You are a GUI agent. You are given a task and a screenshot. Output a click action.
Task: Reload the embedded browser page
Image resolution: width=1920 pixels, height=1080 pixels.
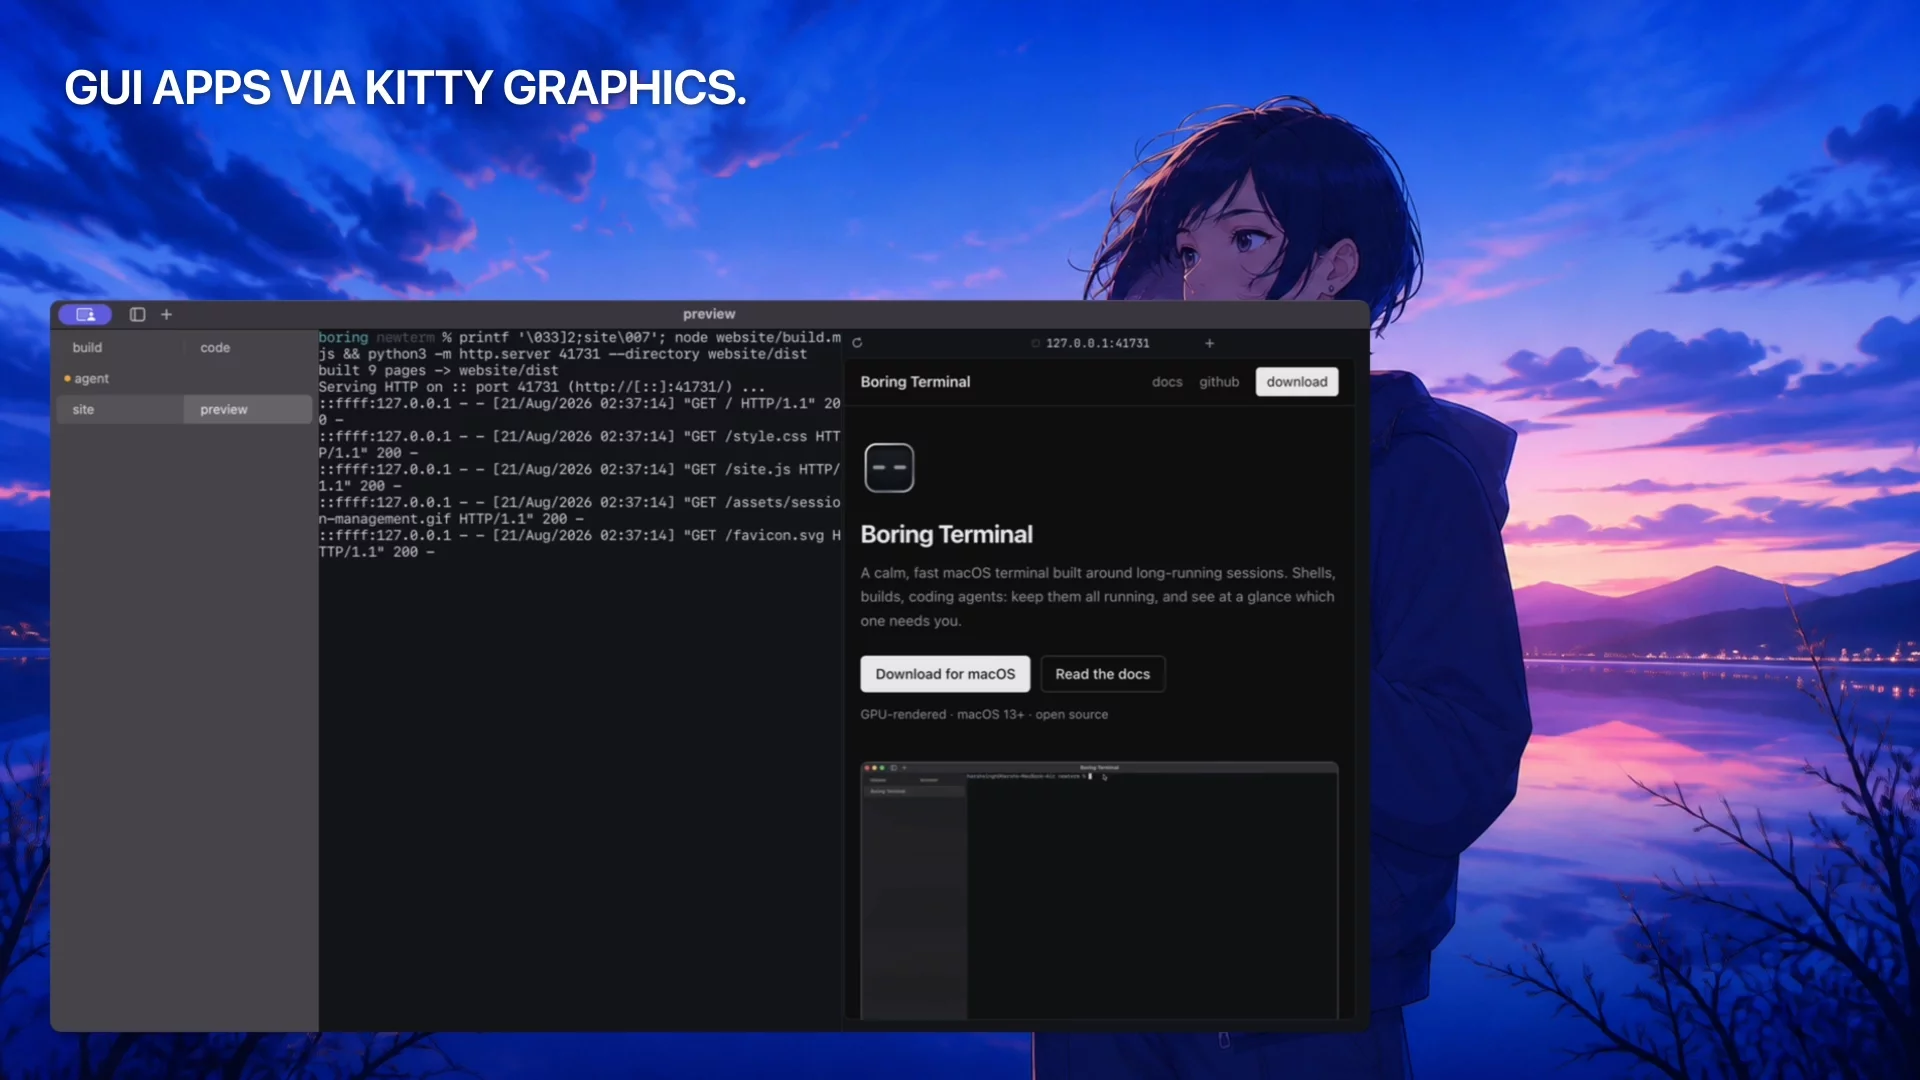857,343
